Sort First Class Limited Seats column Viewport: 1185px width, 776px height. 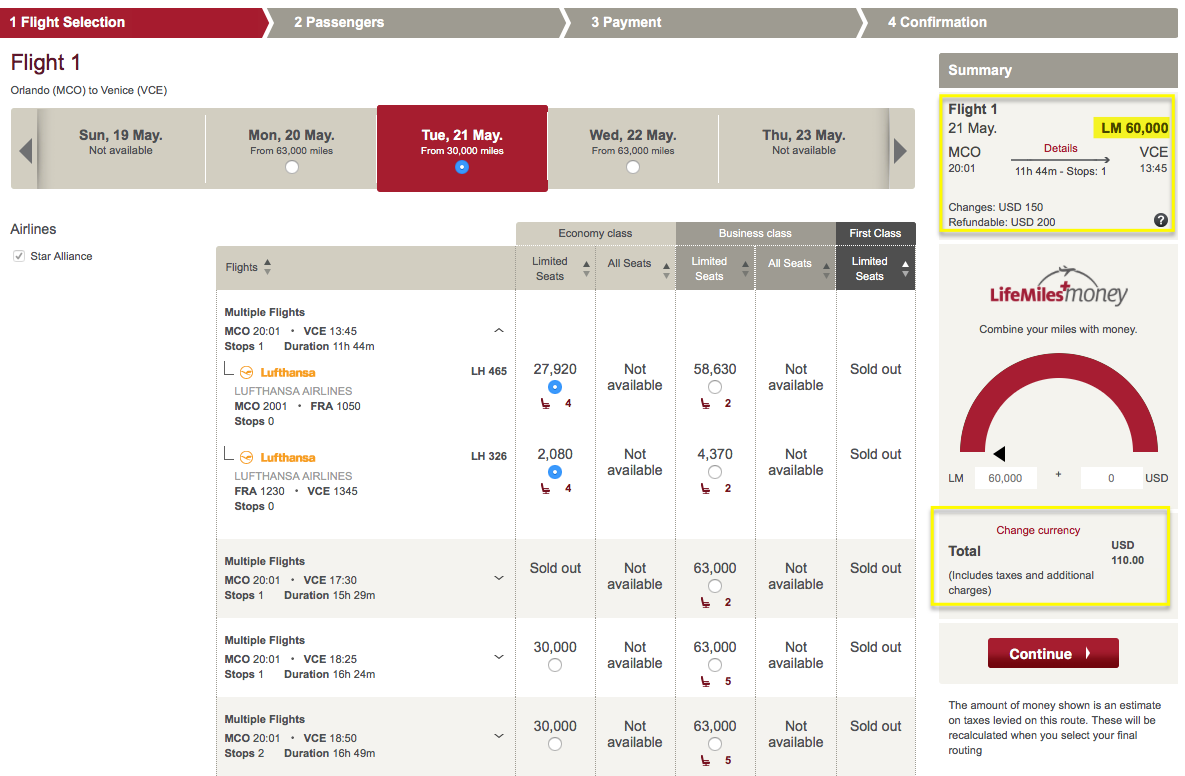[x=905, y=268]
